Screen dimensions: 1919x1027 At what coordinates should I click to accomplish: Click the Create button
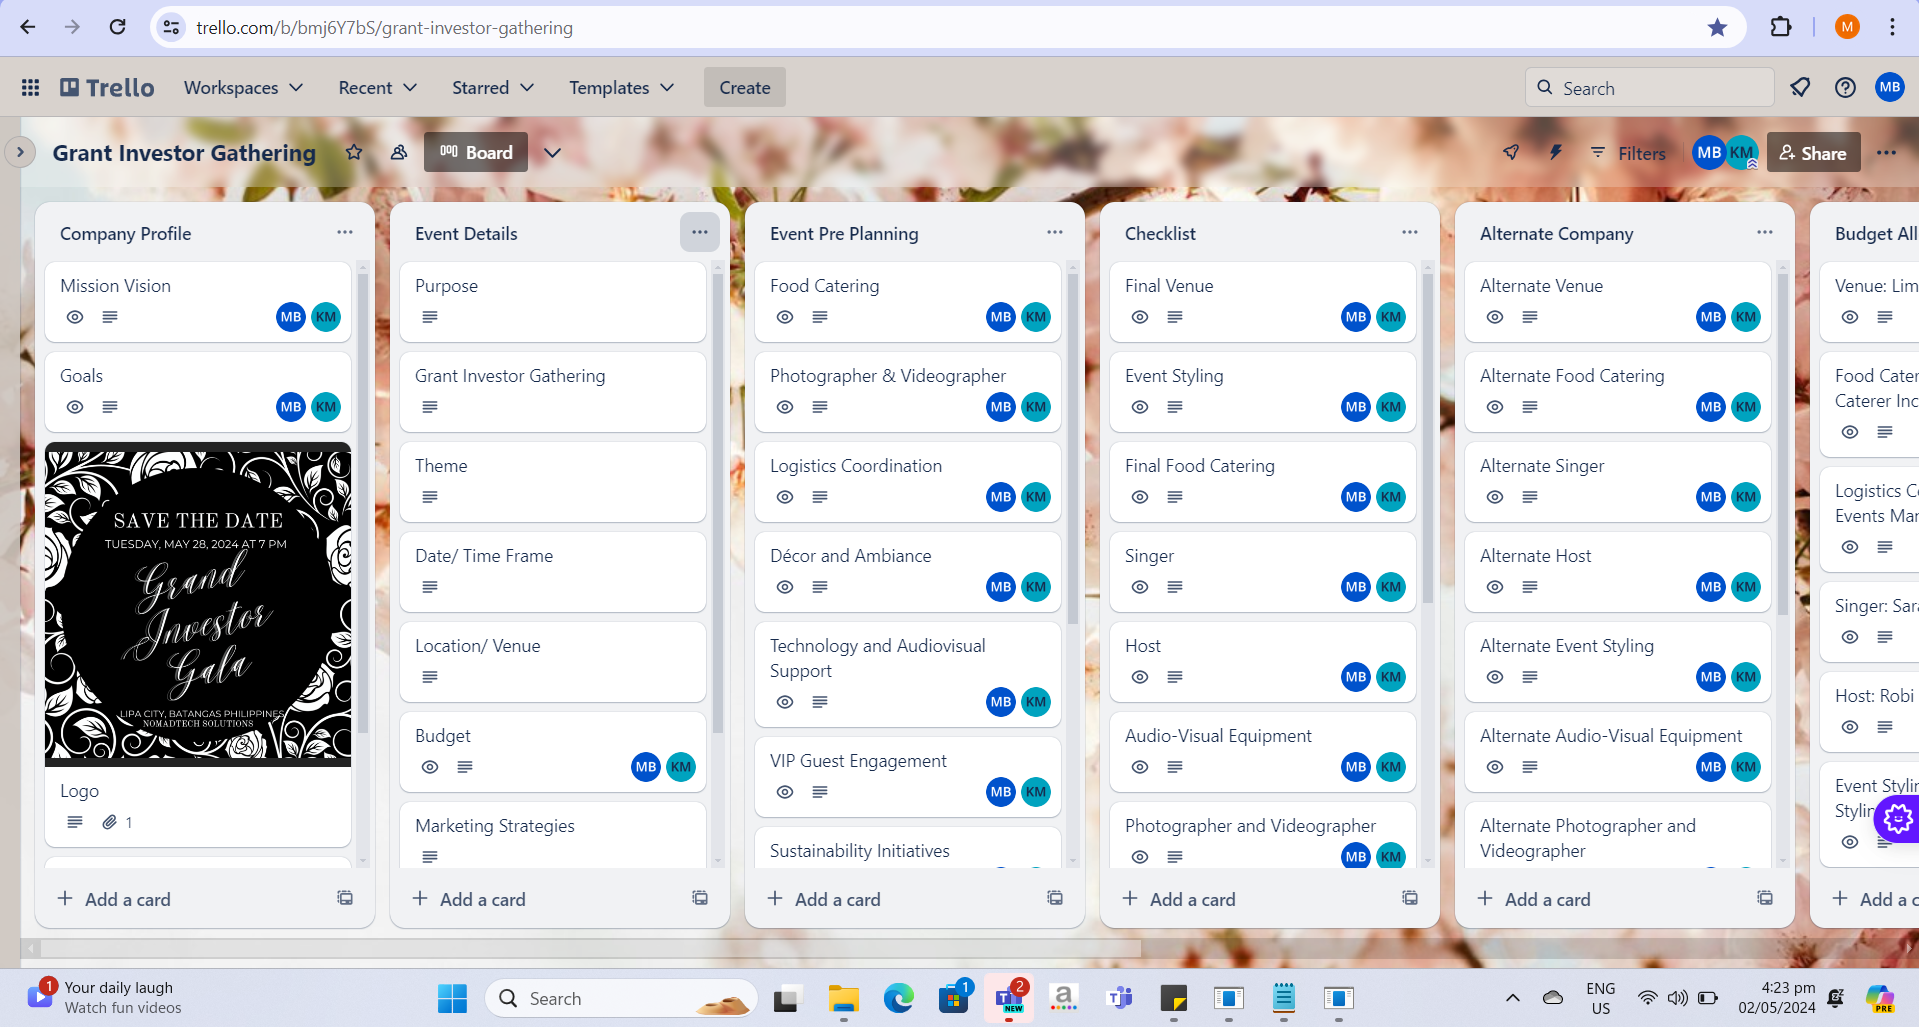point(745,88)
